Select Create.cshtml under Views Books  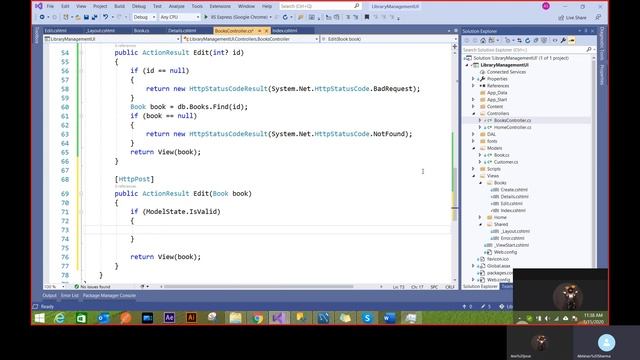coord(514,190)
